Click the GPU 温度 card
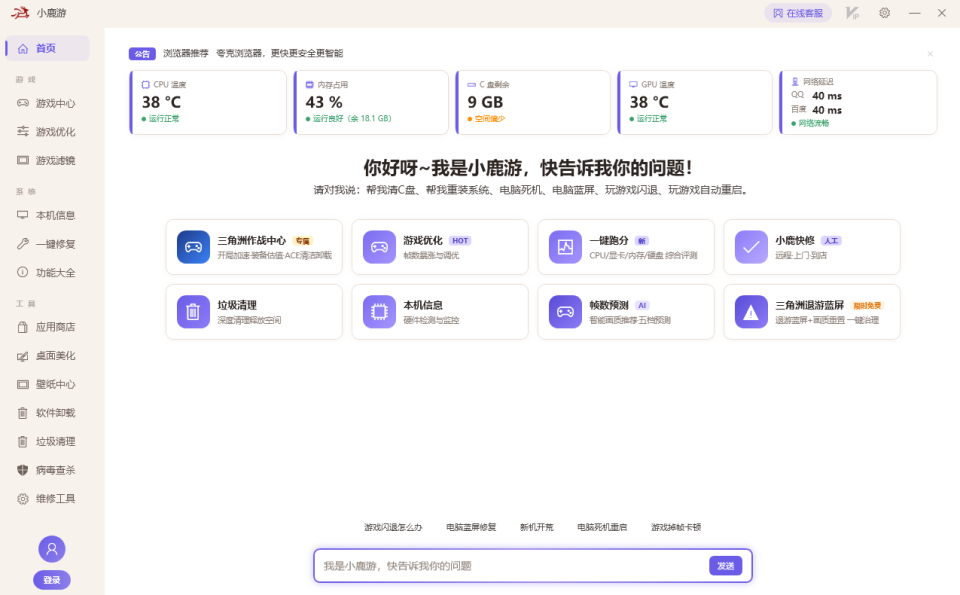 pyautogui.click(x=695, y=102)
